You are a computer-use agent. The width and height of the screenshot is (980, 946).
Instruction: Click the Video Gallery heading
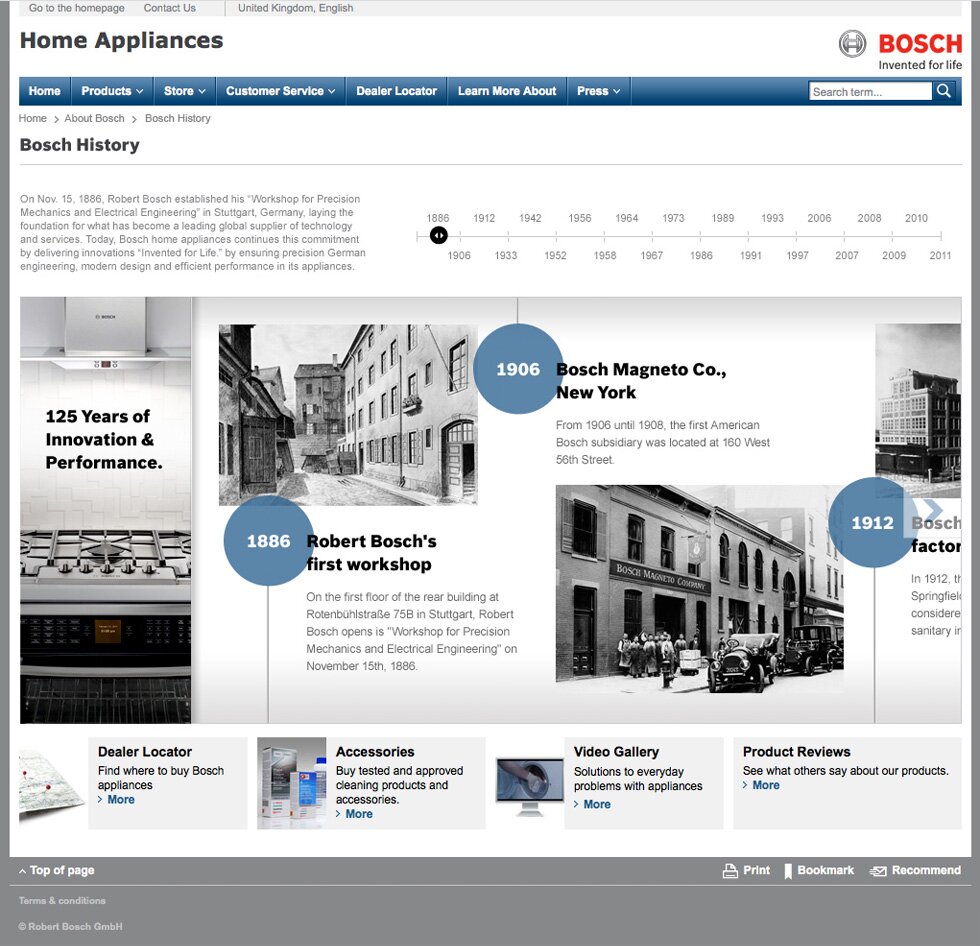tap(616, 752)
